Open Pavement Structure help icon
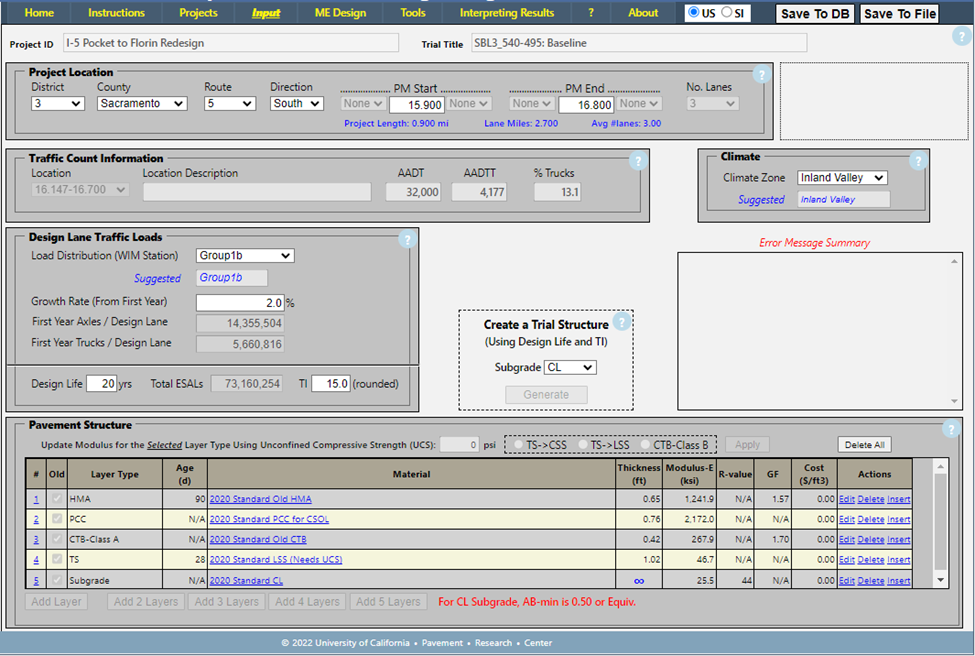Viewport: 975px width, 656px height. tap(951, 429)
